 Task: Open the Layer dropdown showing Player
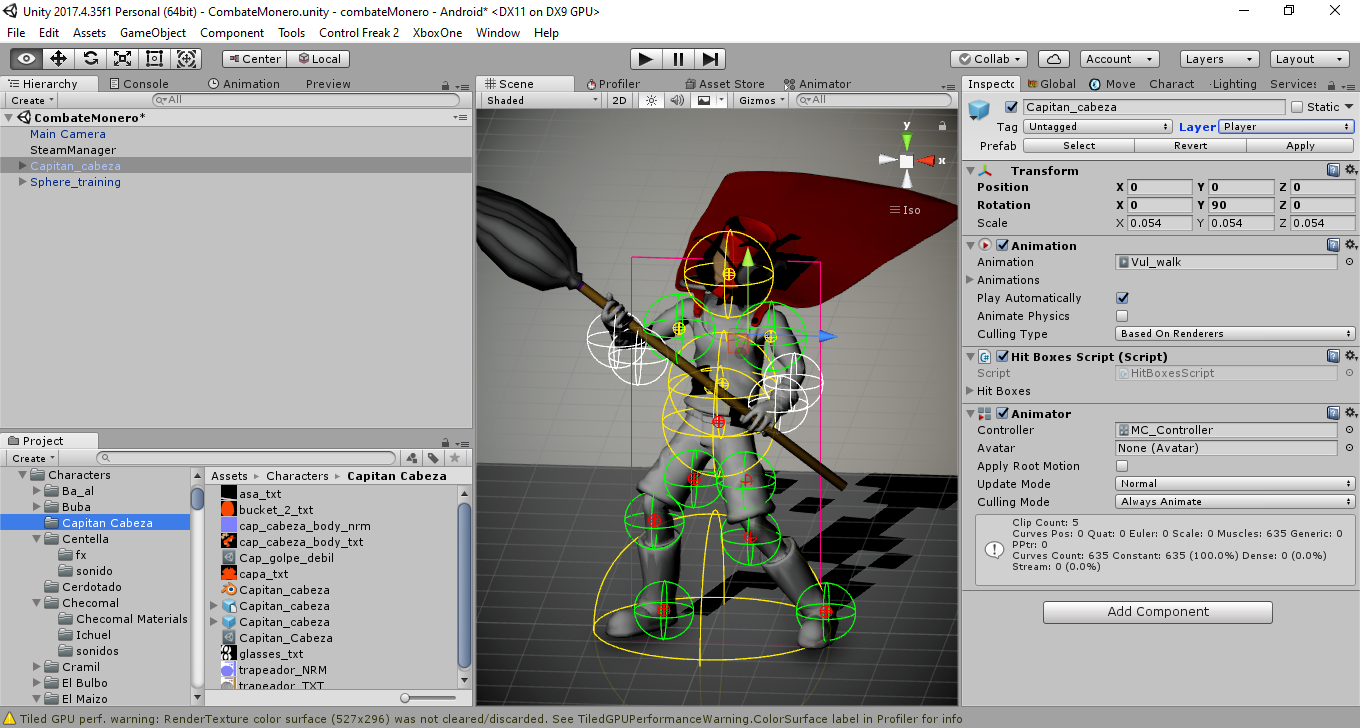point(1286,127)
